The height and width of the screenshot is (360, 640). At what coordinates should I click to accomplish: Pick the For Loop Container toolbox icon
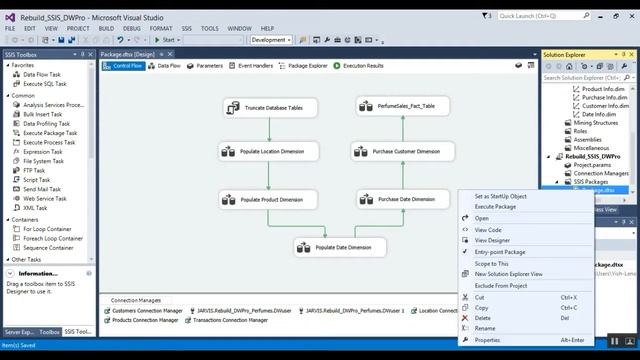tap(17, 229)
